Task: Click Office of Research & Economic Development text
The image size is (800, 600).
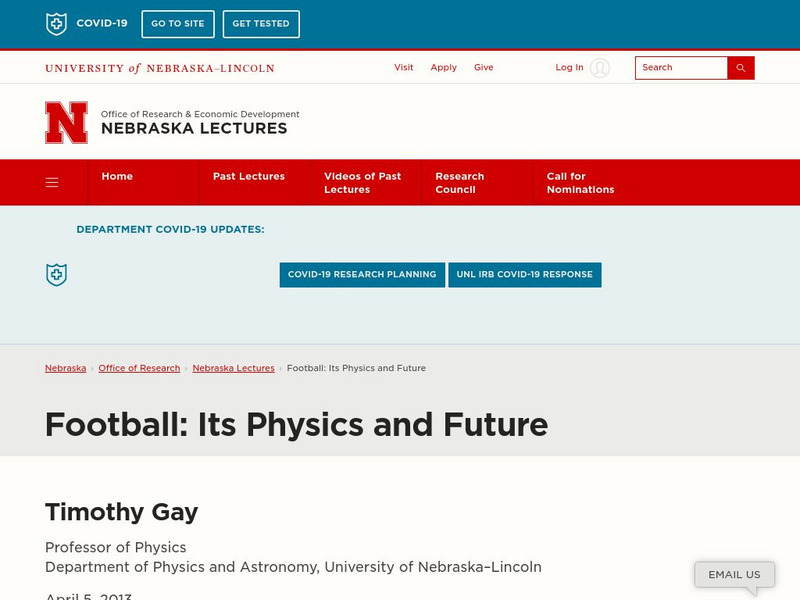Action: tap(200, 114)
